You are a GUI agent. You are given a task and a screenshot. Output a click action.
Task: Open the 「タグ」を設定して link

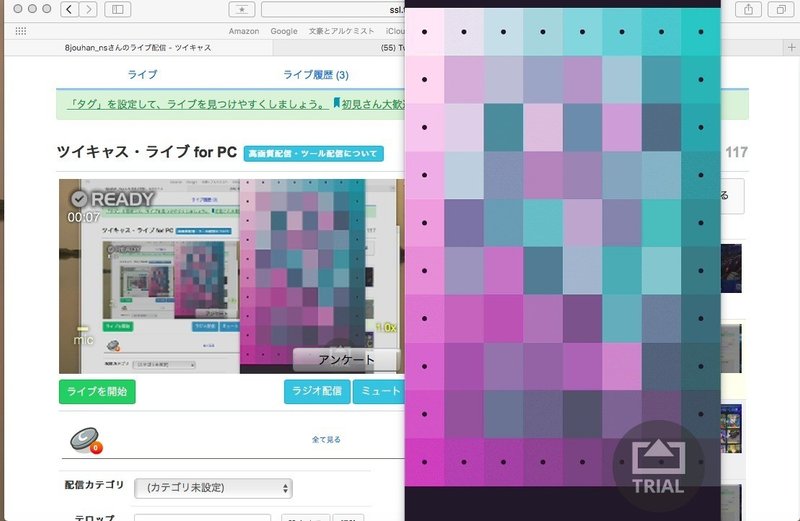coord(197,104)
